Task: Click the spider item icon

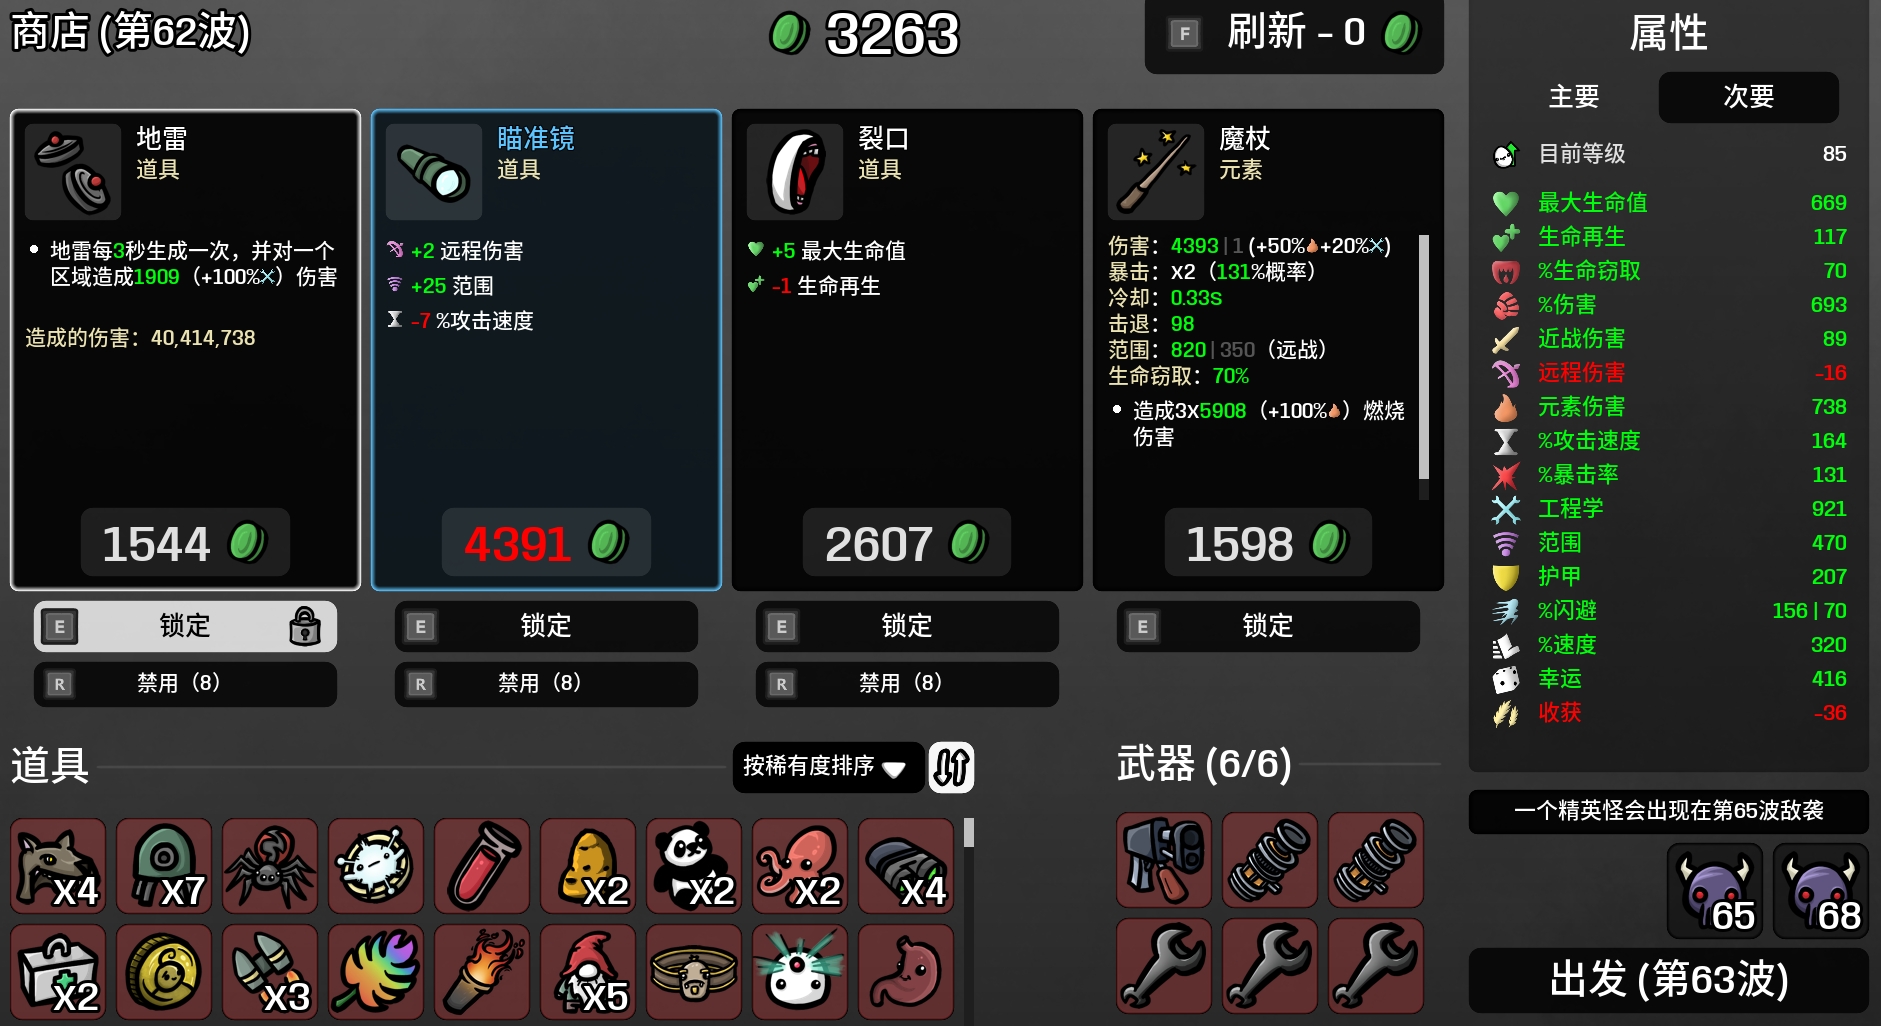Action: (x=270, y=865)
